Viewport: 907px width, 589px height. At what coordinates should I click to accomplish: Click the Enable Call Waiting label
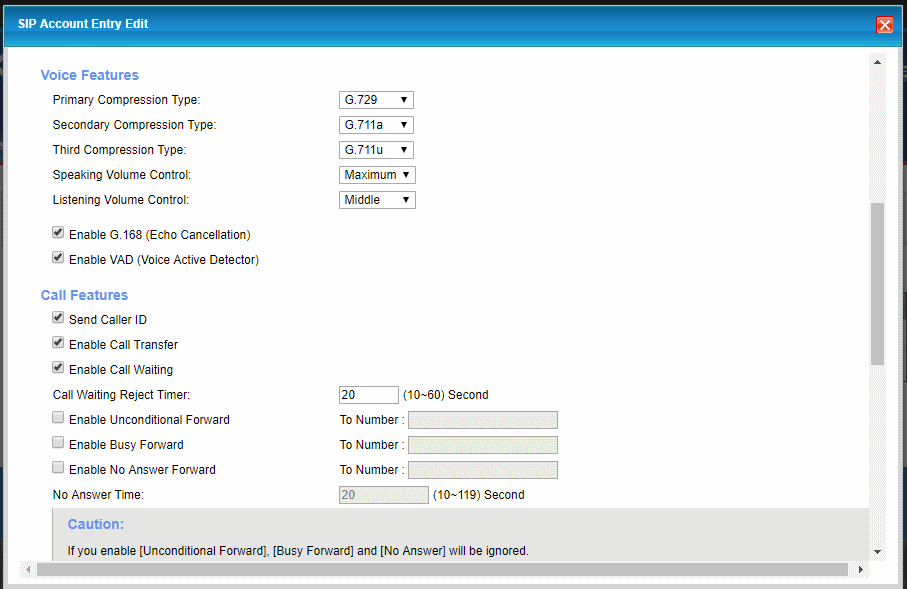(121, 370)
